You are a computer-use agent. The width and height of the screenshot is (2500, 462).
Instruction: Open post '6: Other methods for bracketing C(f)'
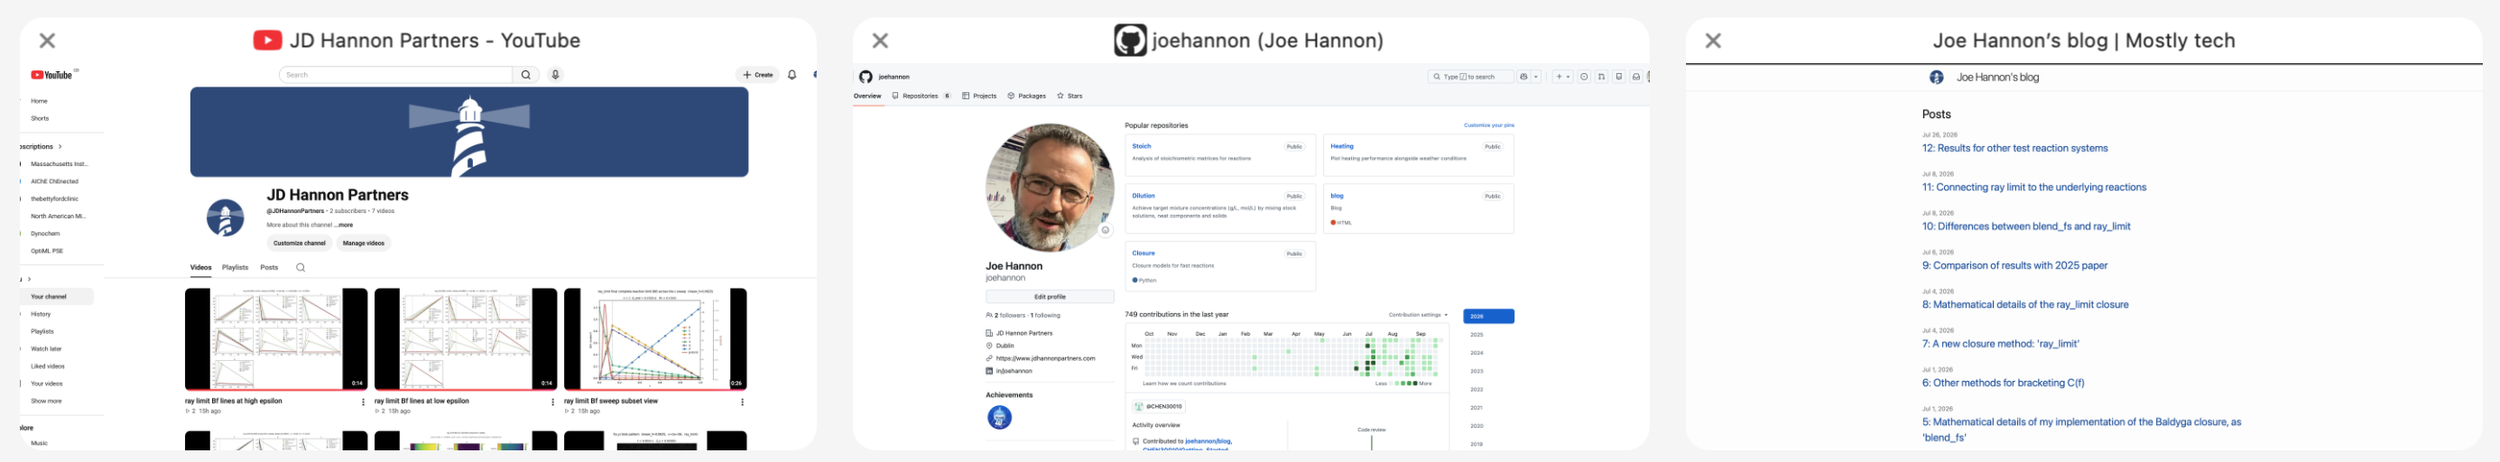[x=2003, y=383]
